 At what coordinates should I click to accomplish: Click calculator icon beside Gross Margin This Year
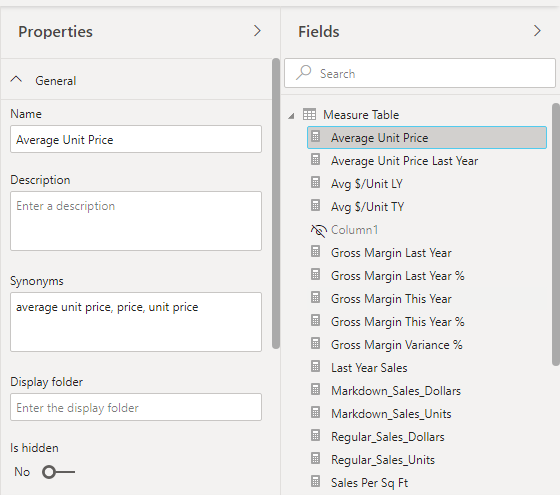pyautogui.click(x=315, y=298)
